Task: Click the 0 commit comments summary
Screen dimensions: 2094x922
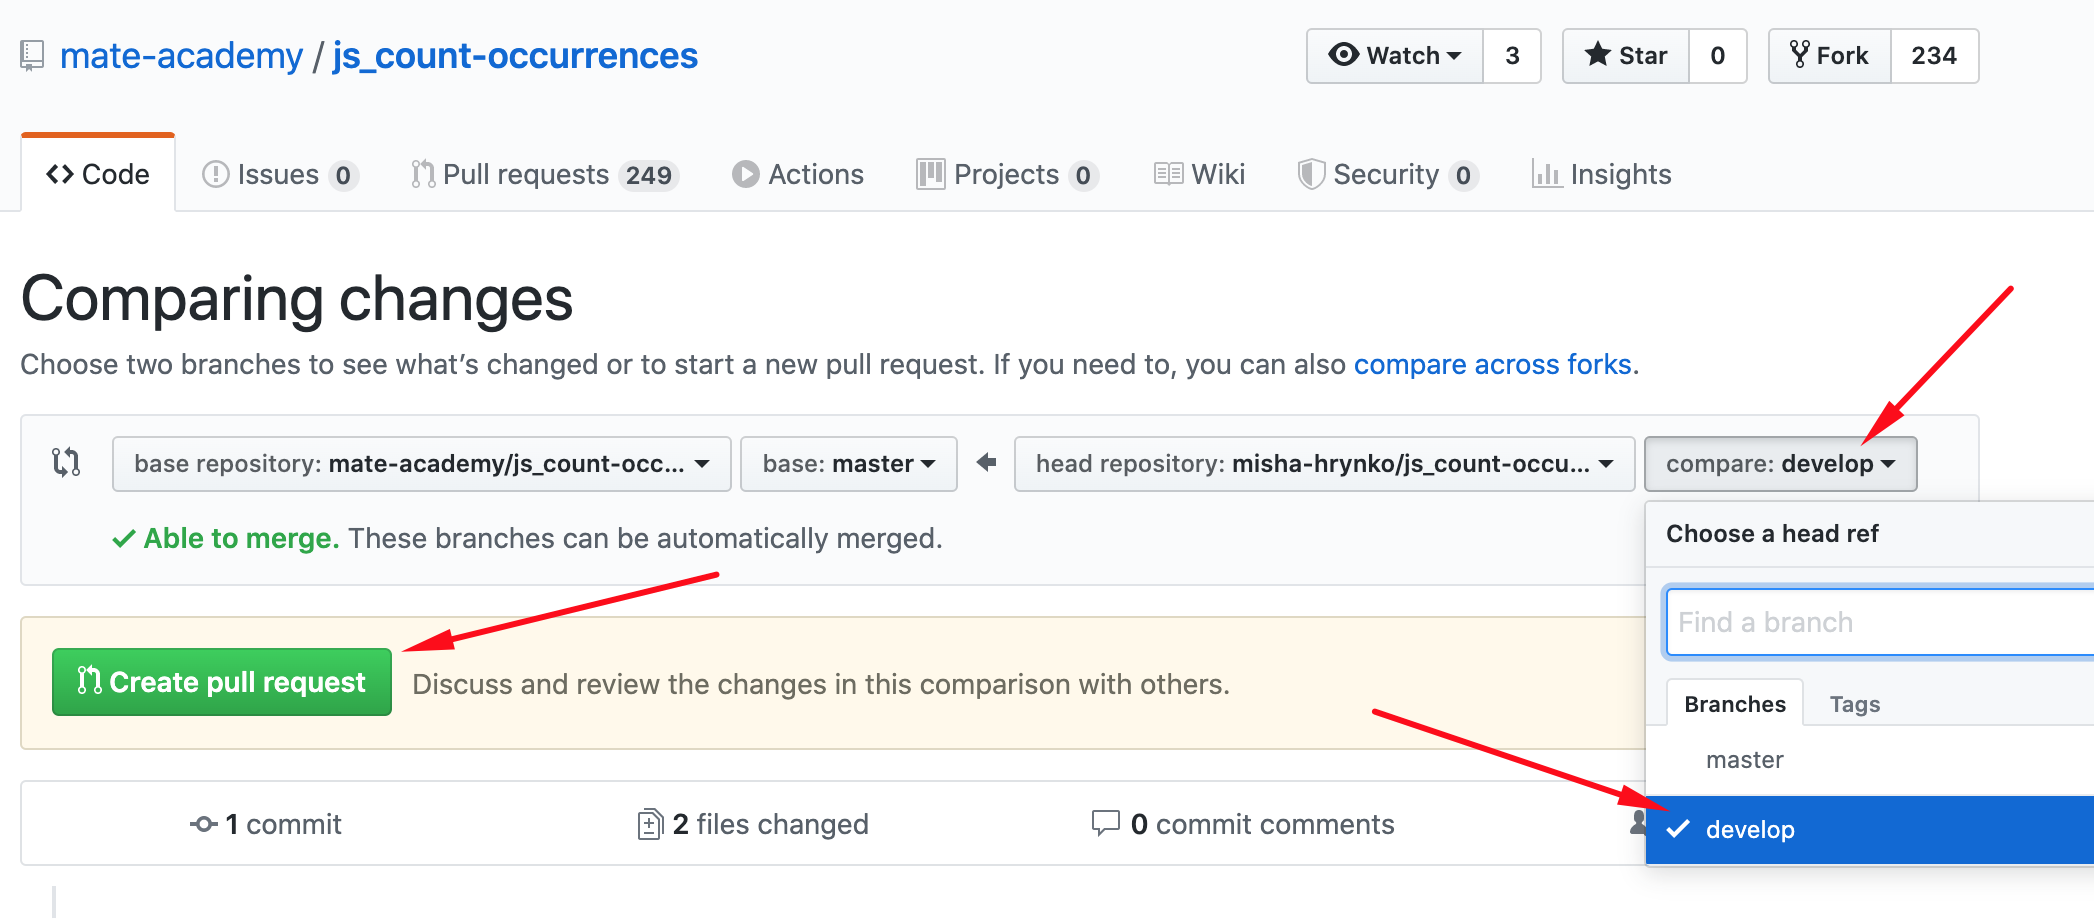Action: 1243,824
